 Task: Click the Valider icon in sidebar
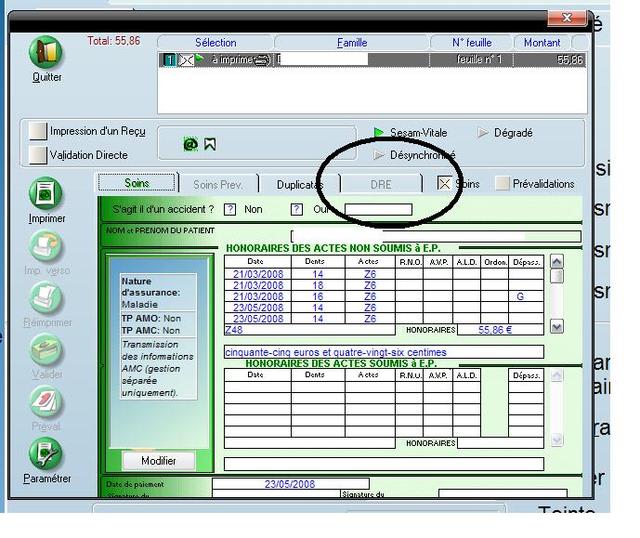[46, 350]
